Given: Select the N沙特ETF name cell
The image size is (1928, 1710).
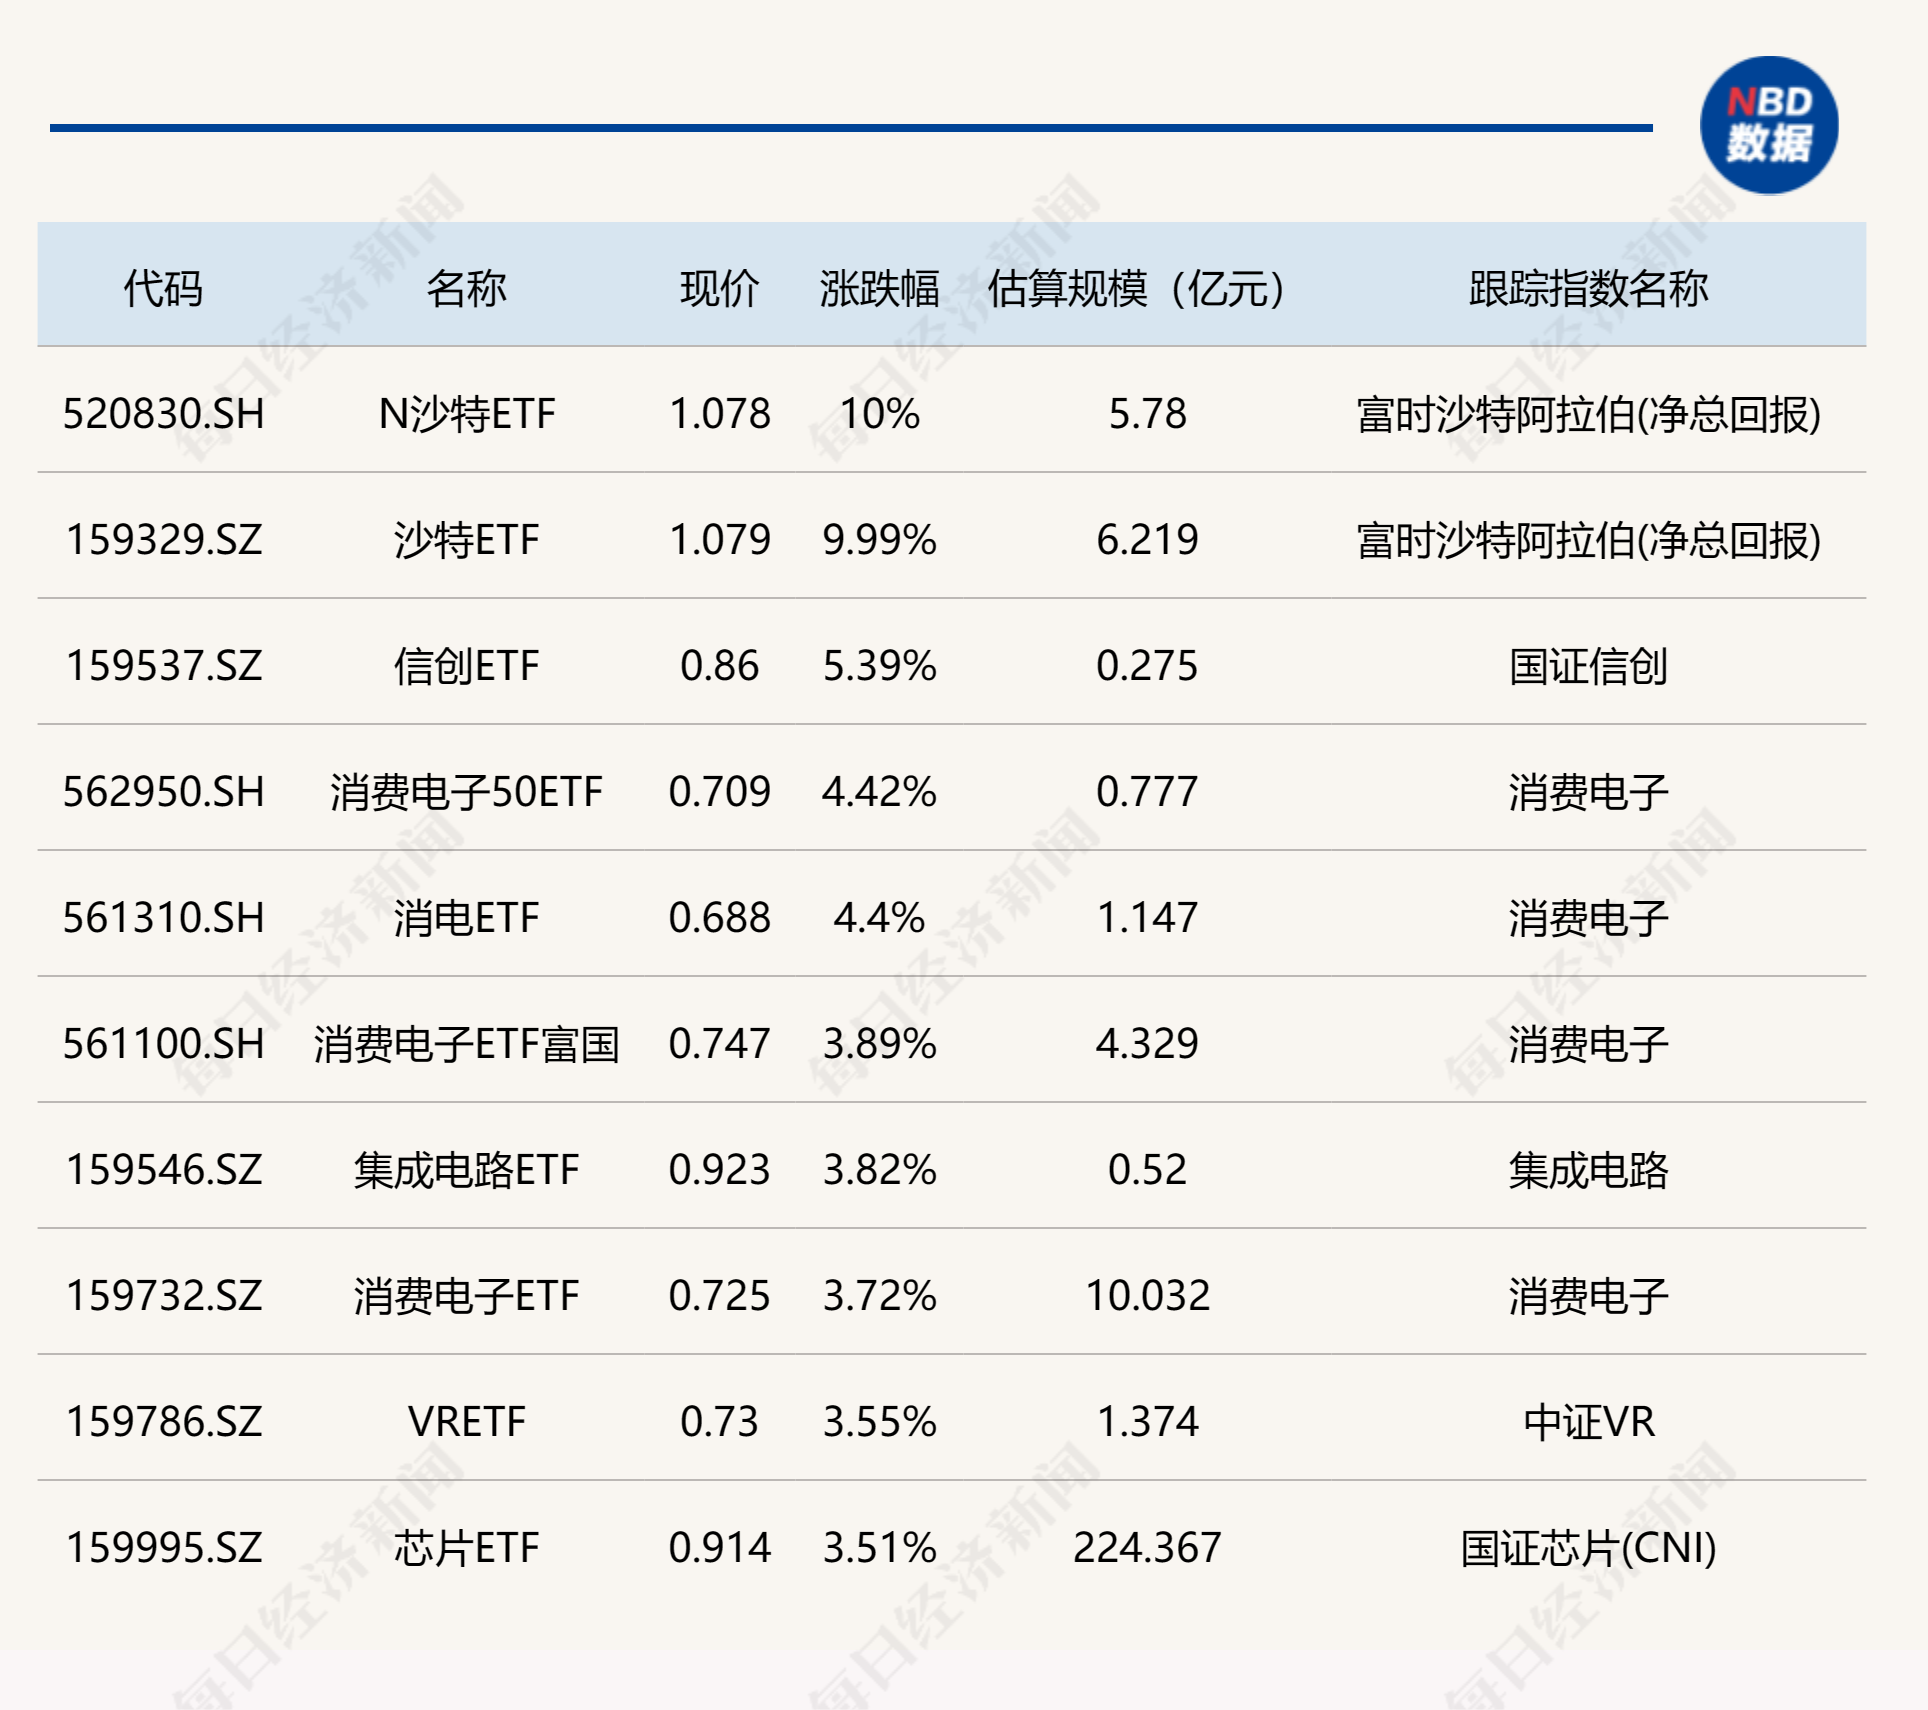Looking at the screenshot, I should tap(466, 414).
